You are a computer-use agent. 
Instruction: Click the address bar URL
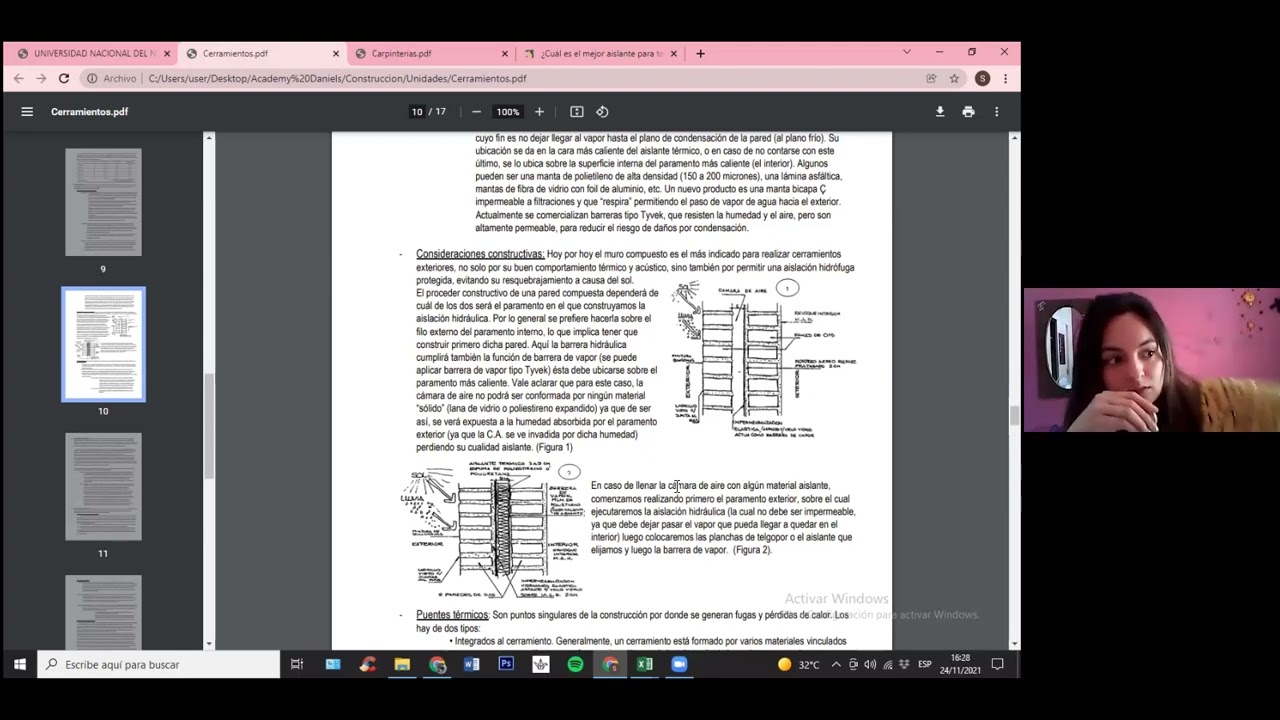[x=337, y=78]
